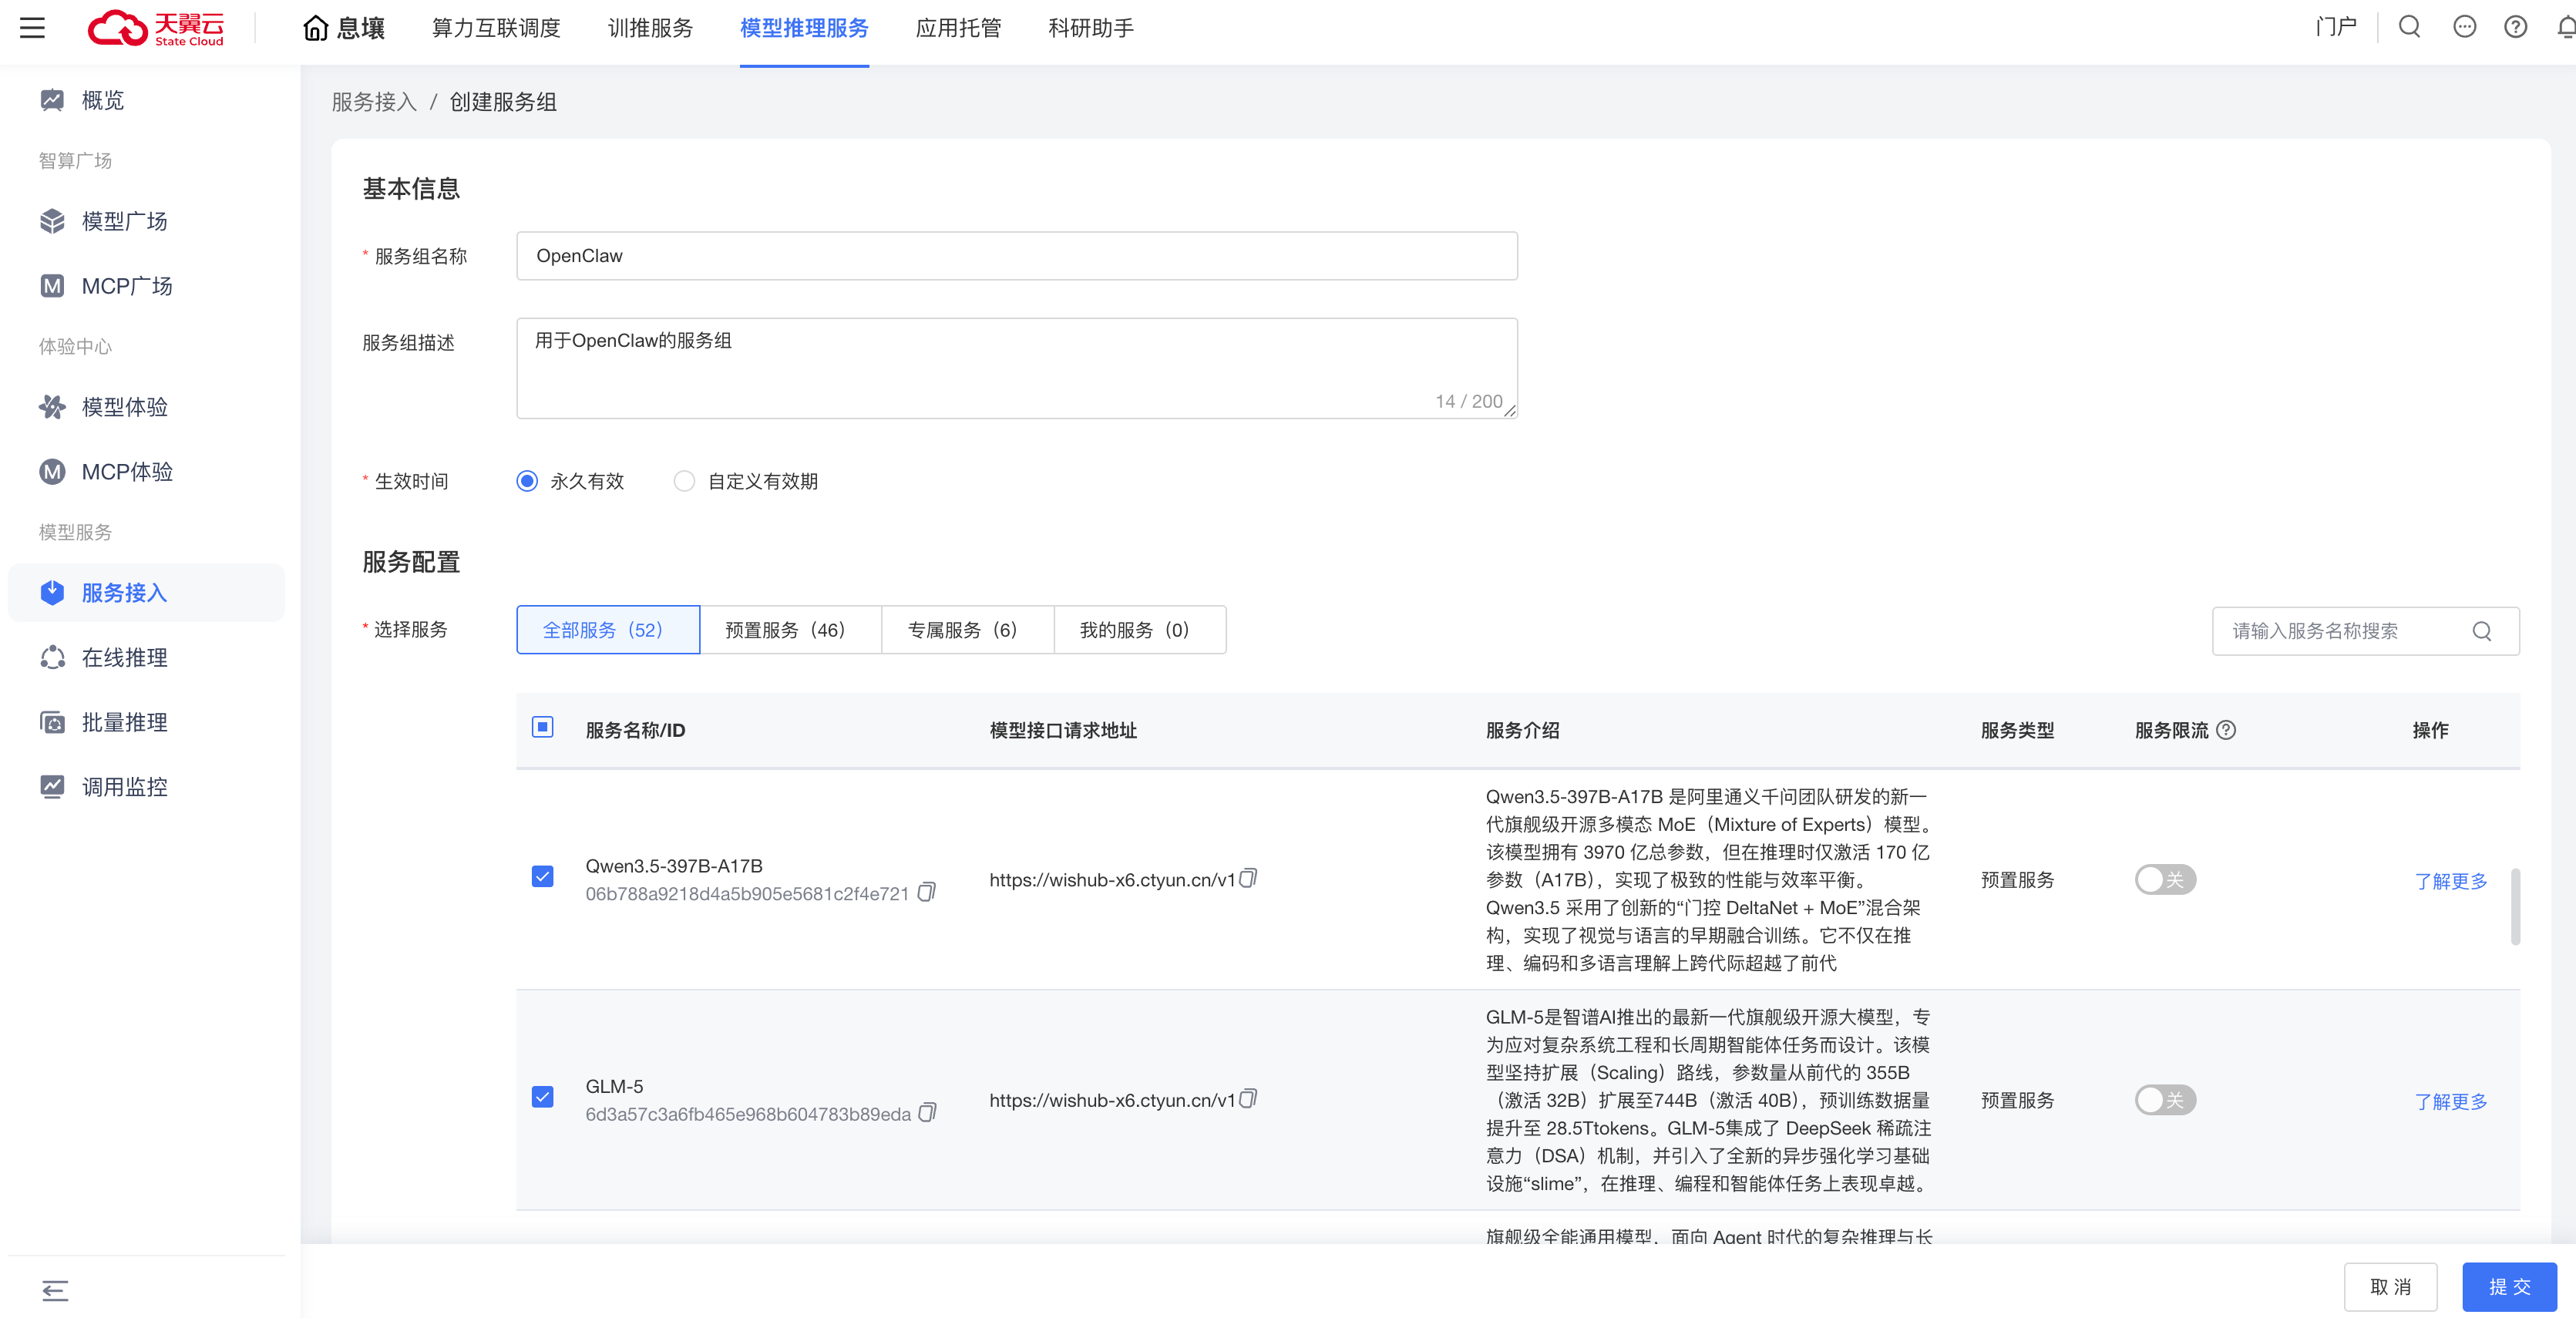Click the service group name field
The width and height of the screenshot is (2576, 1318).
pos(1016,256)
